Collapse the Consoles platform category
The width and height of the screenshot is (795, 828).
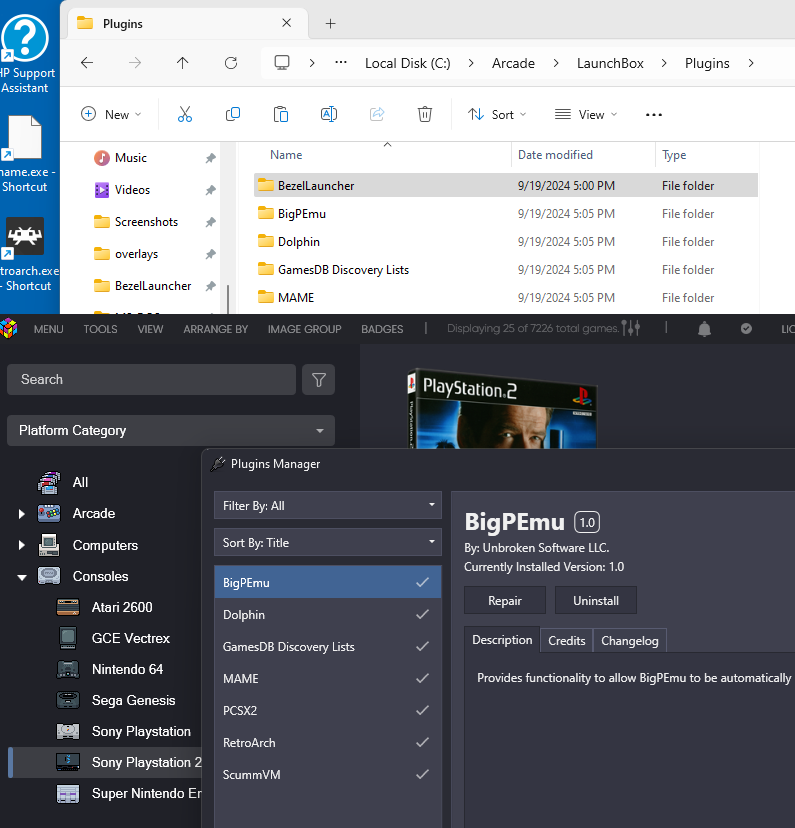[22, 577]
